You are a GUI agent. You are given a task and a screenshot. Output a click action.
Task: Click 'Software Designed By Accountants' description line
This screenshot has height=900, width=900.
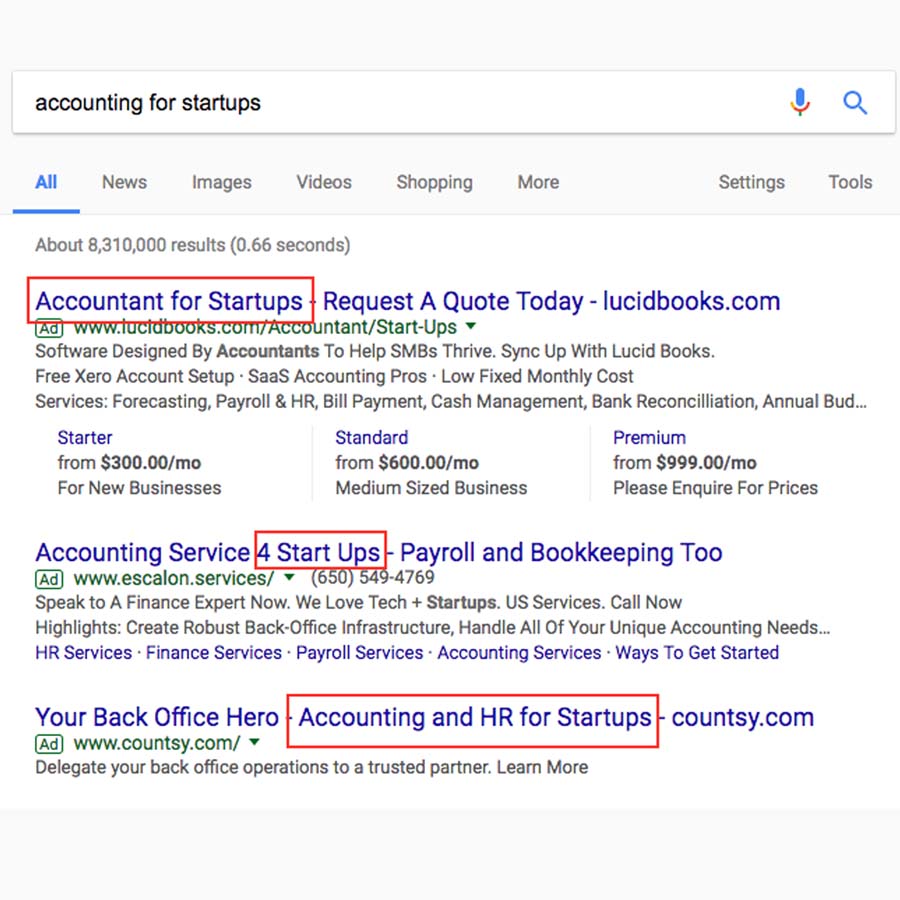(375, 351)
